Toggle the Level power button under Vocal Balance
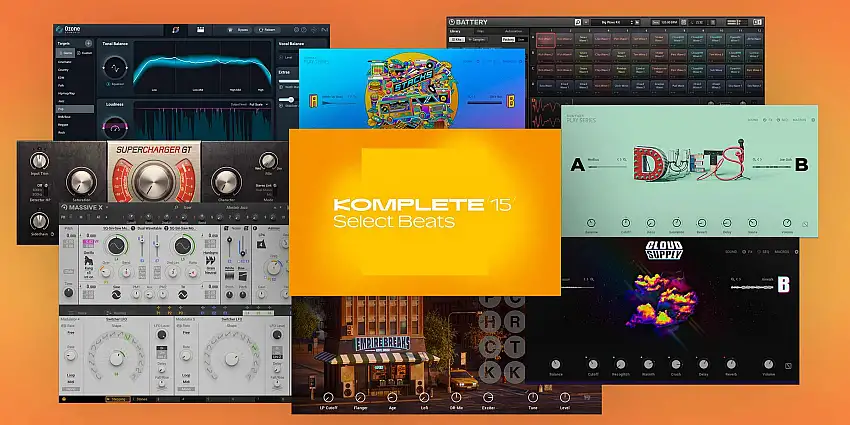 pyautogui.click(x=281, y=57)
